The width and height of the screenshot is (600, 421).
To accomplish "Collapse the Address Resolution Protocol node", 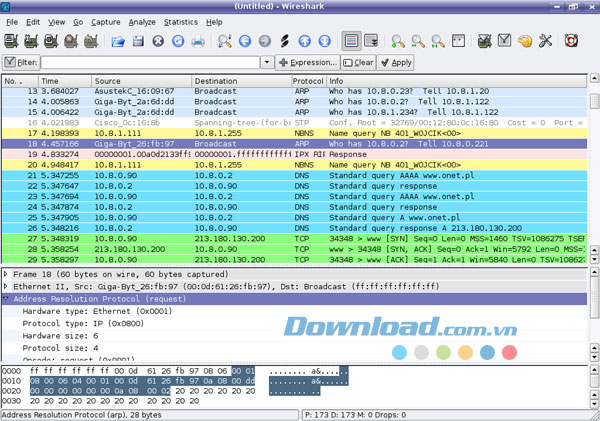I will [6, 299].
